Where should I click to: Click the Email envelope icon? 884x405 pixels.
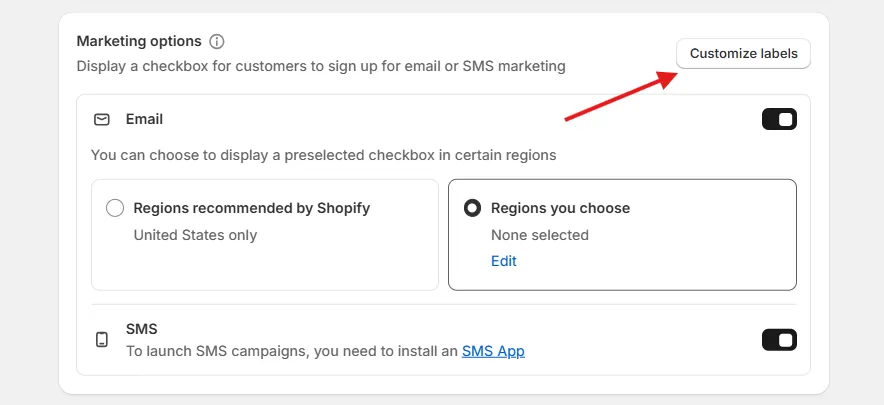[x=102, y=120]
